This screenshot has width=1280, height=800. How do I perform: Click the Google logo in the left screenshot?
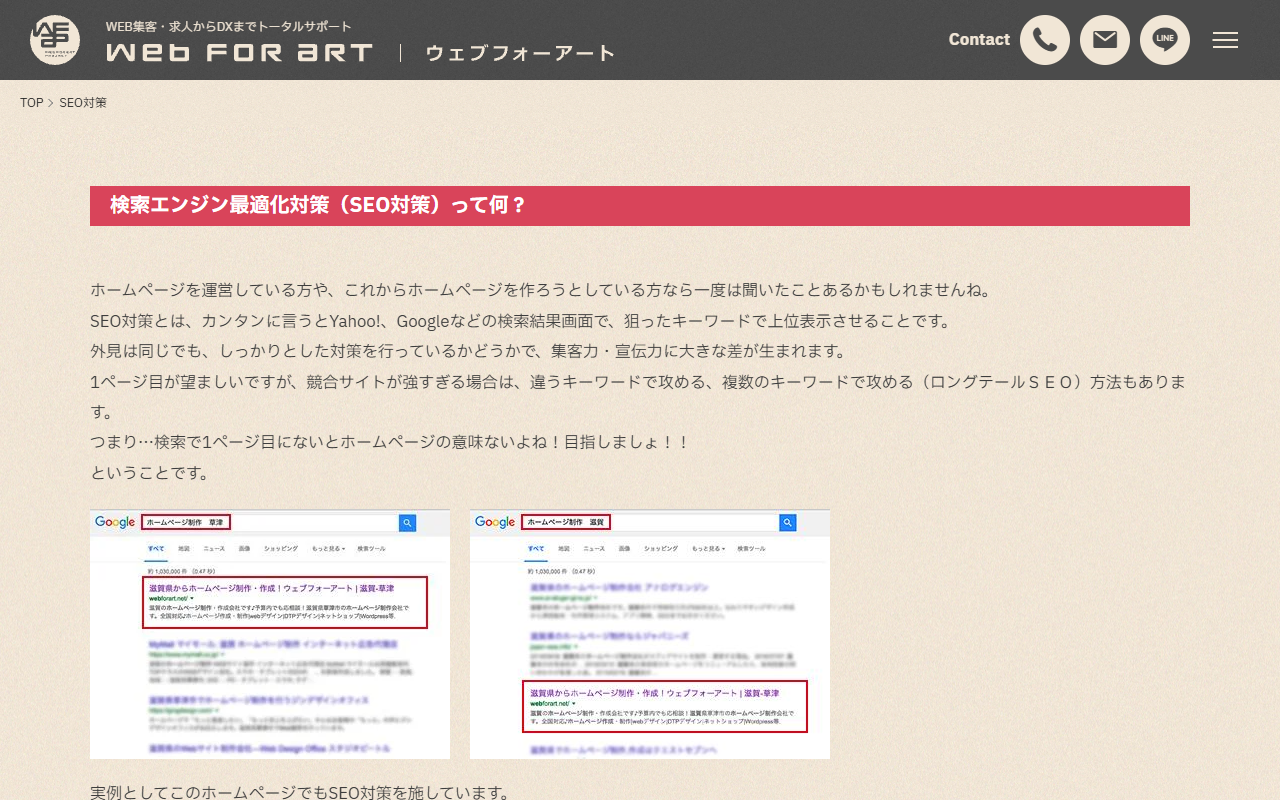(115, 522)
